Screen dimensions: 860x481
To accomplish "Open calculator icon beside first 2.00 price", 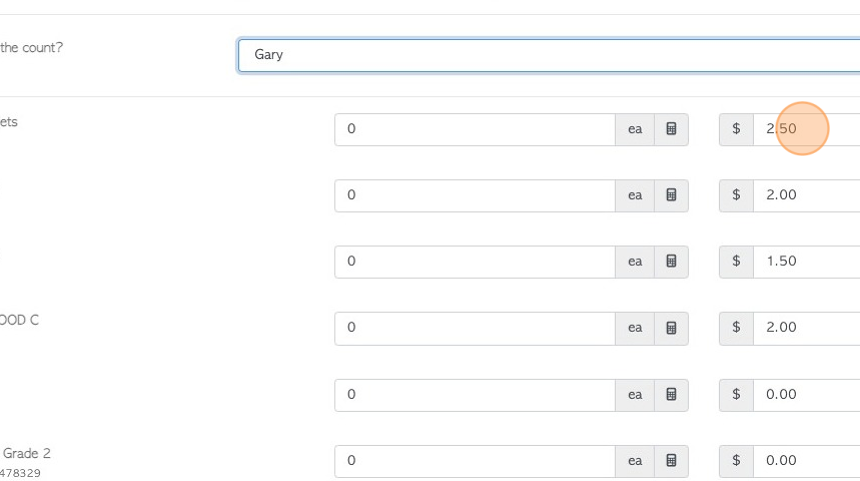I will point(671,195).
